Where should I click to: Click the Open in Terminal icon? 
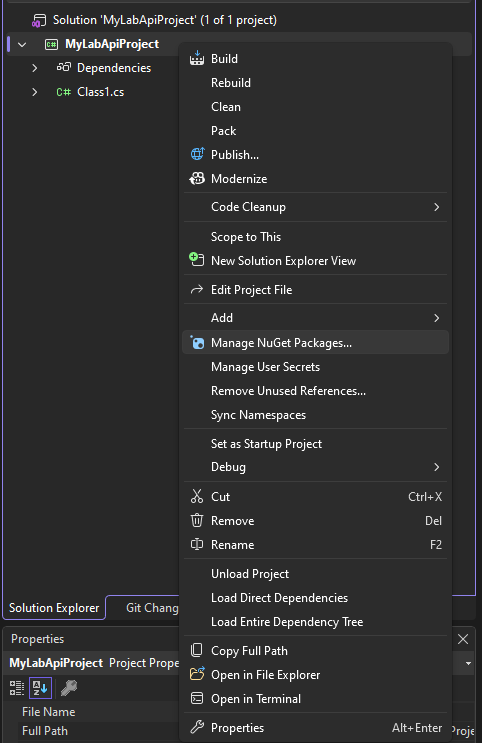(x=197, y=698)
